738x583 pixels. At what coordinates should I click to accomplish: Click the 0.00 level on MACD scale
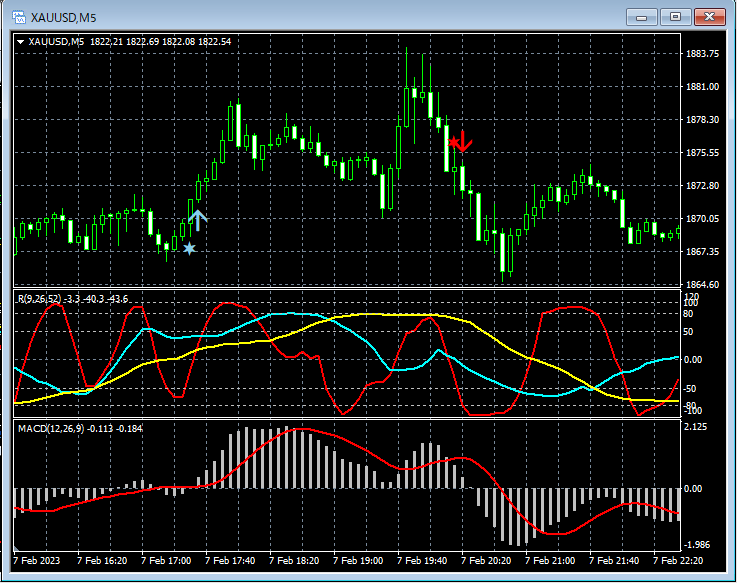[x=693, y=489]
